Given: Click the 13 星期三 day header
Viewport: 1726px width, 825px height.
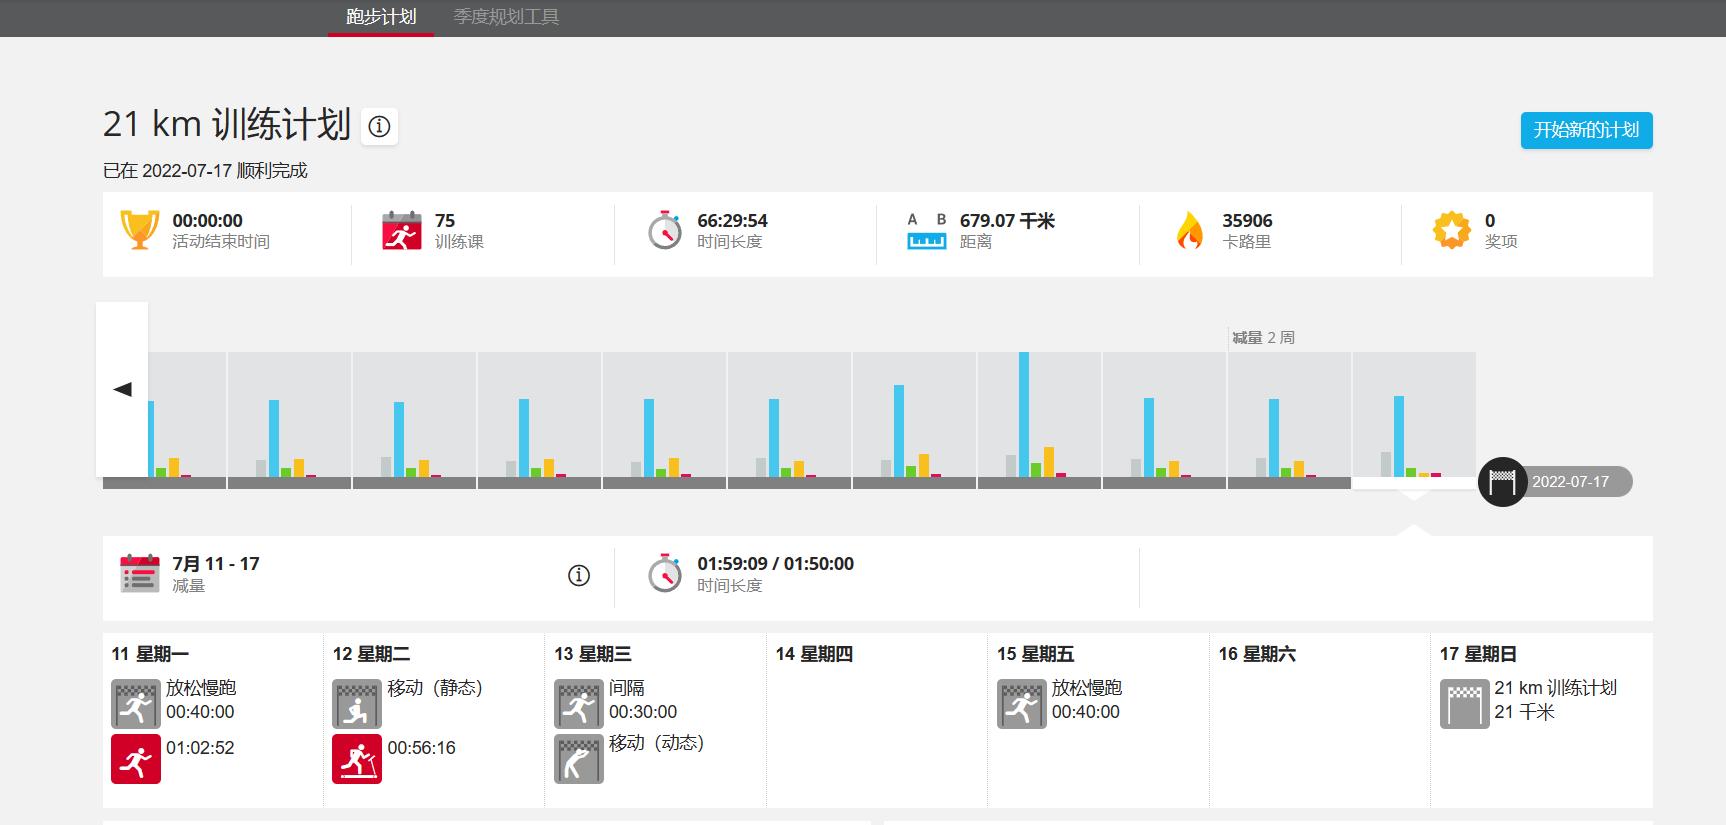Looking at the screenshot, I should [593, 654].
